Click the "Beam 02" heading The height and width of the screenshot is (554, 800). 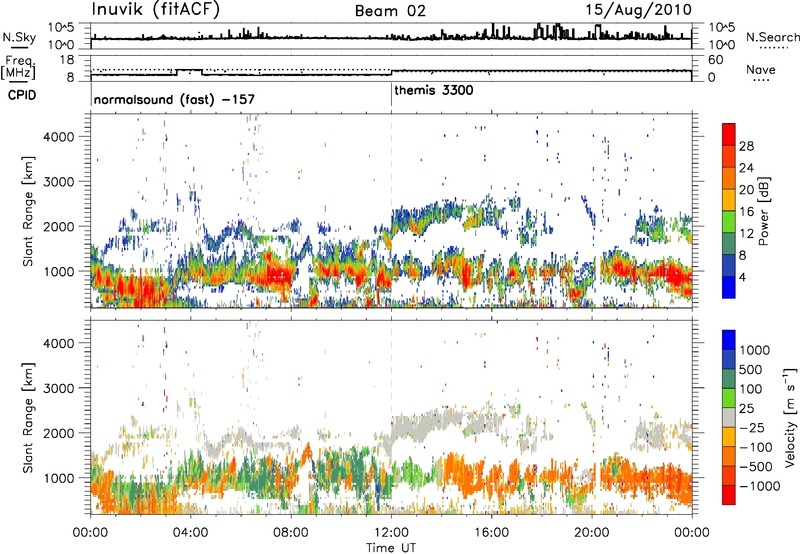390,11
